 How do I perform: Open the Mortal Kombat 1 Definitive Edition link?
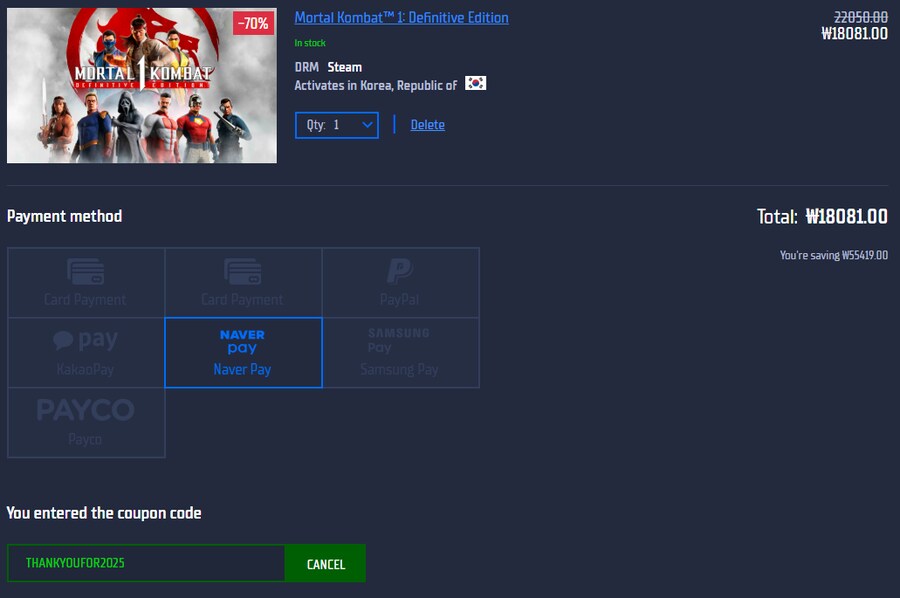(399, 17)
